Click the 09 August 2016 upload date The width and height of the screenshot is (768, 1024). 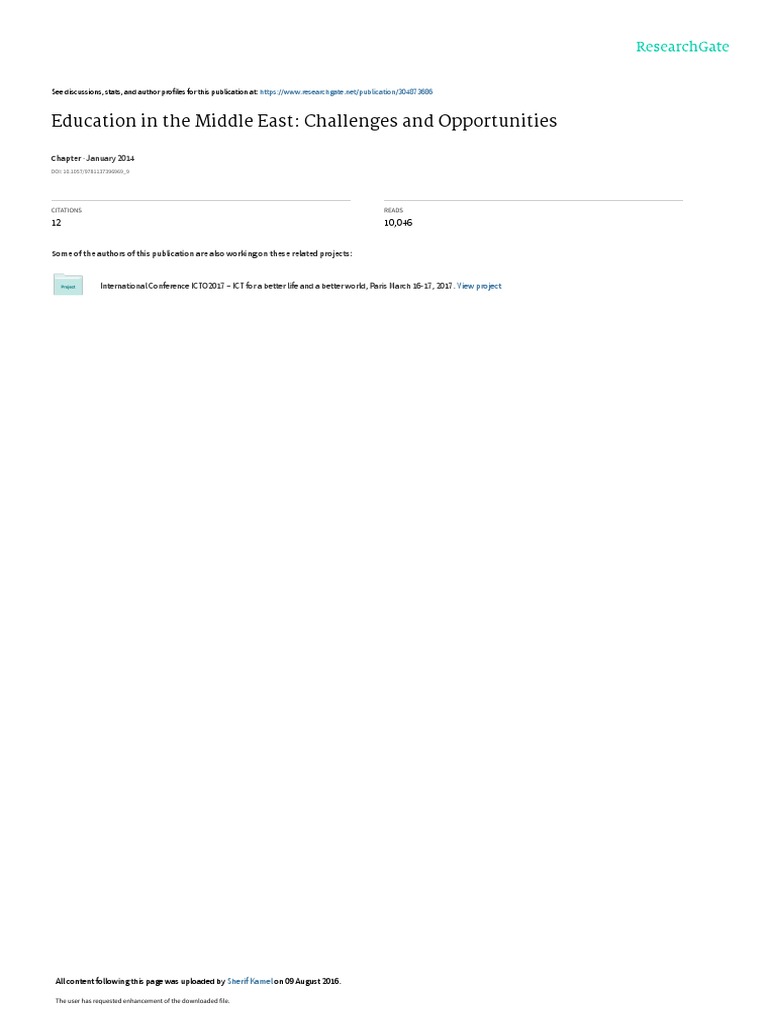pyautogui.click(x=312, y=981)
